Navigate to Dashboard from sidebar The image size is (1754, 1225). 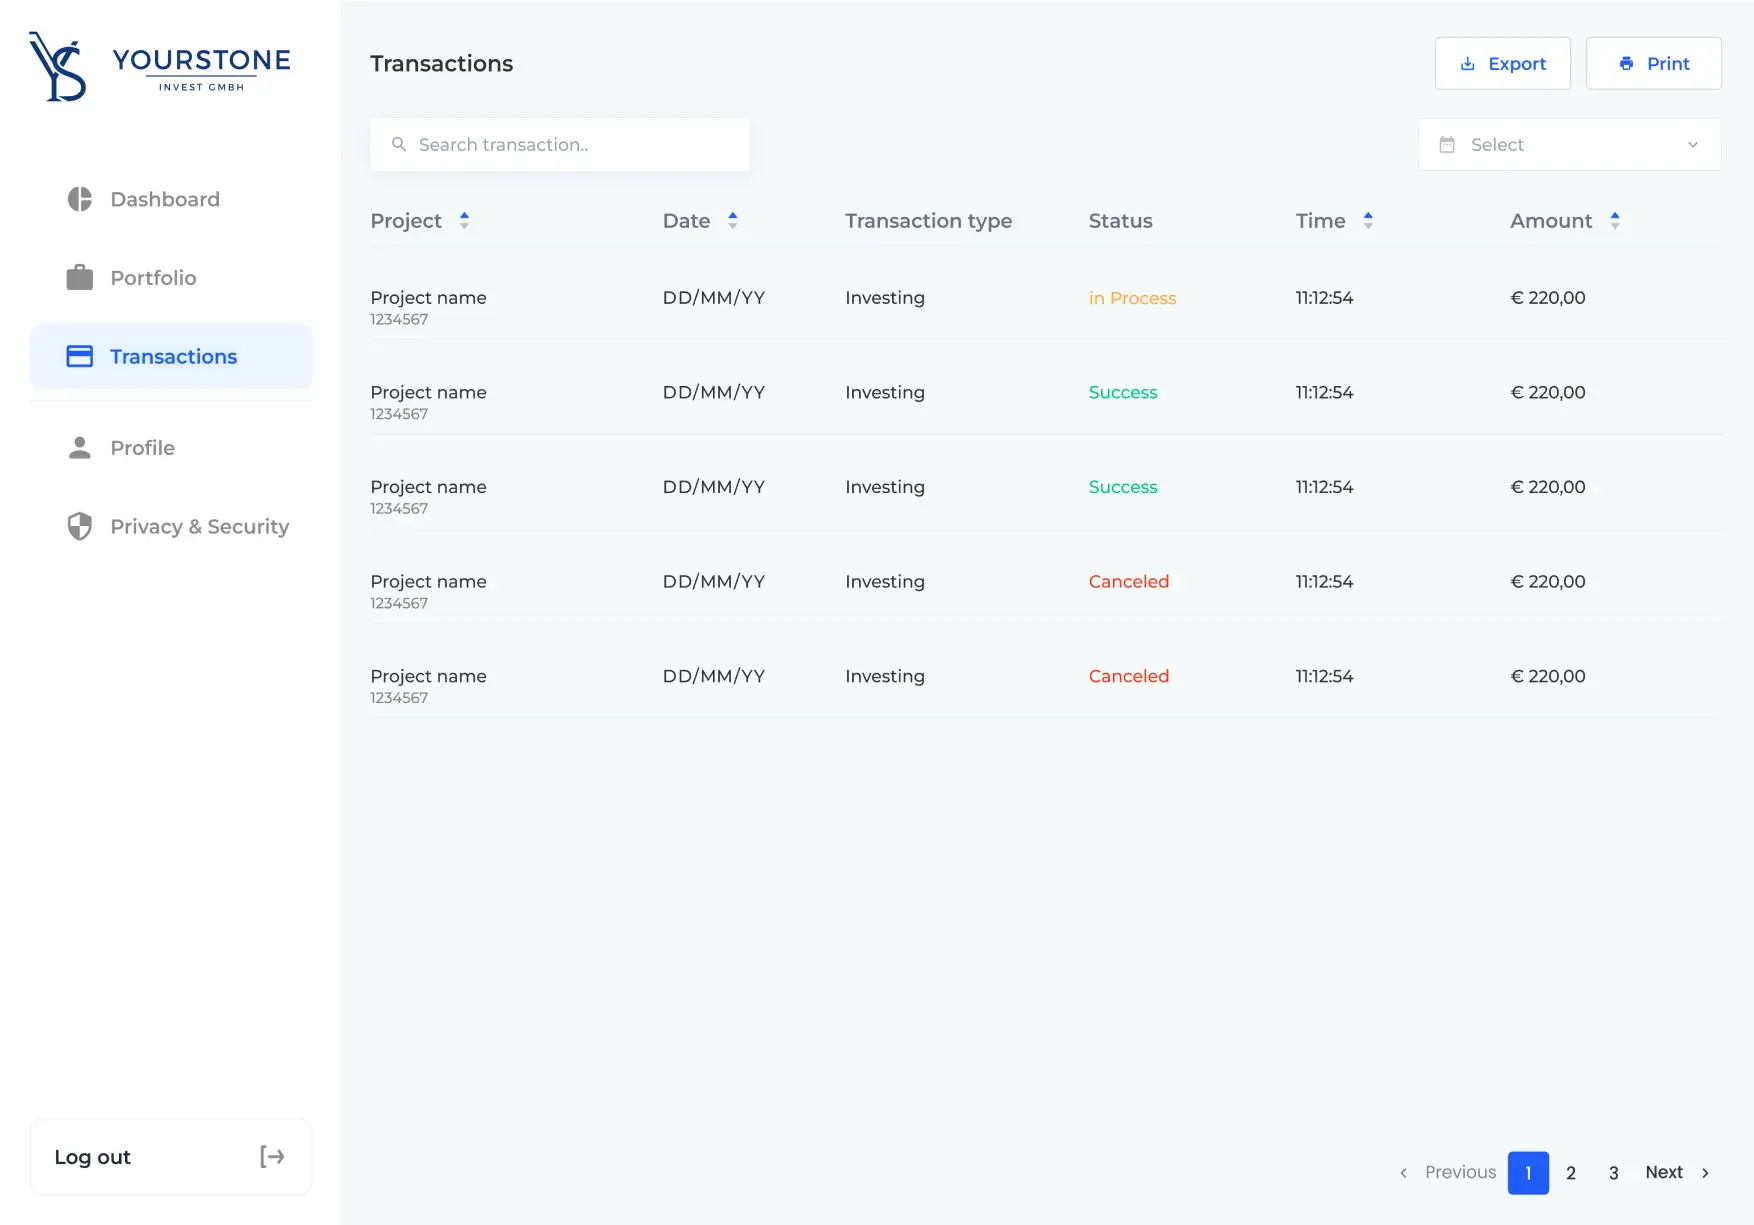pos(164,199)
